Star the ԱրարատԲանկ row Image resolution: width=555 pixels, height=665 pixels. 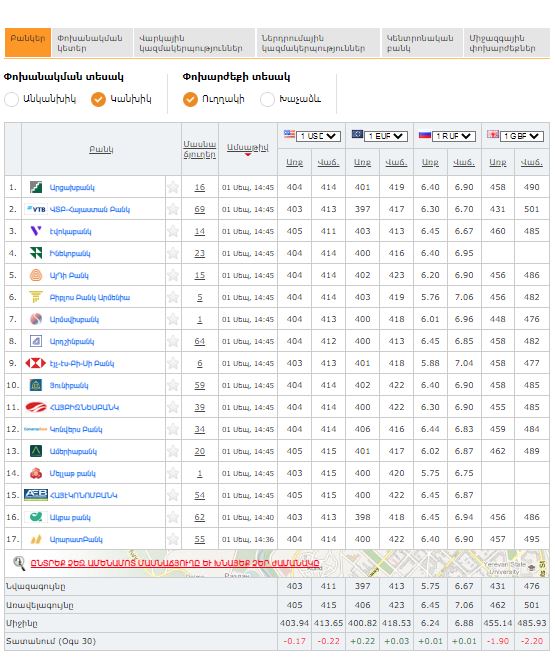coord(173,539)
